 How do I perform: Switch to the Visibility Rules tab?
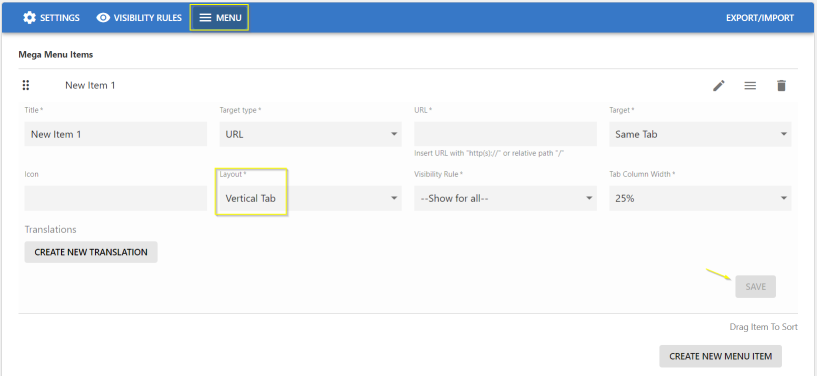(x=147, y=18)
